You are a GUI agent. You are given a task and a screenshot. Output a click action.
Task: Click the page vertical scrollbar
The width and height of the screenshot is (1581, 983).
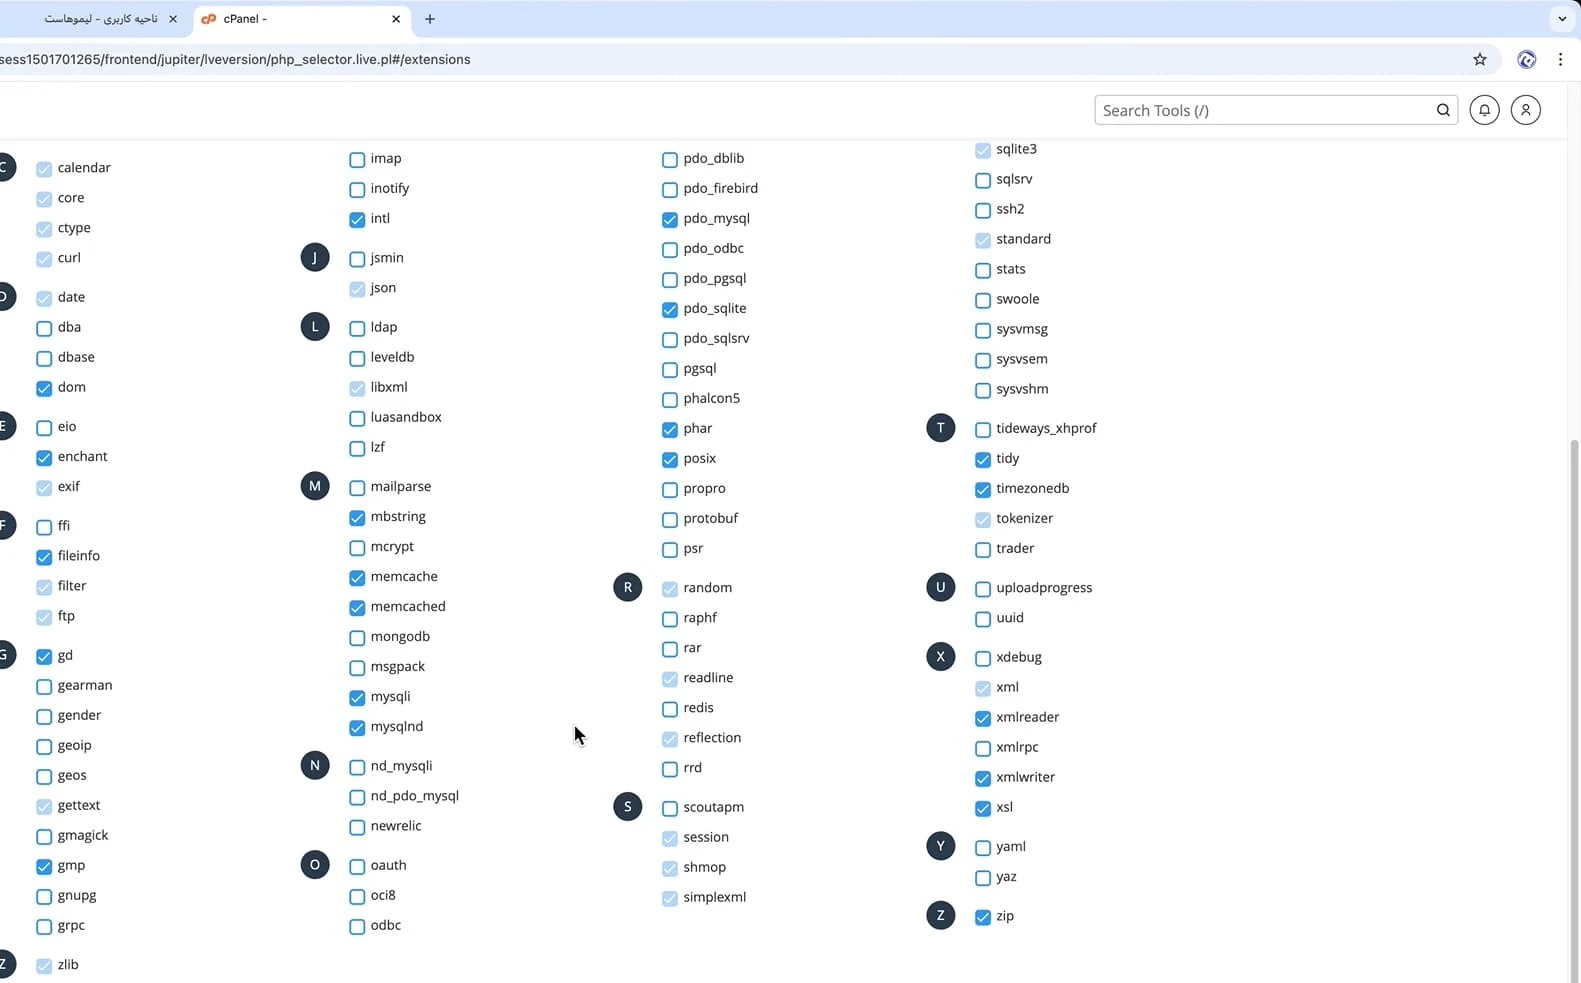pyautogui.click(x=1574, y=700)
